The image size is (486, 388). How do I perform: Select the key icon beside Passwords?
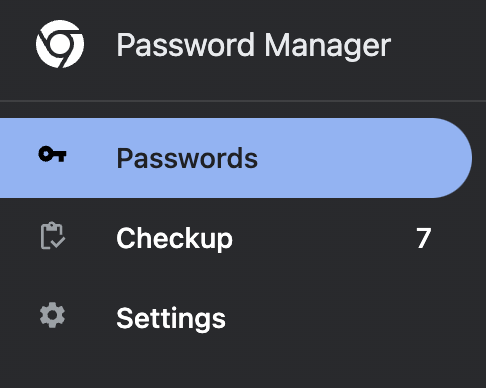53,154
